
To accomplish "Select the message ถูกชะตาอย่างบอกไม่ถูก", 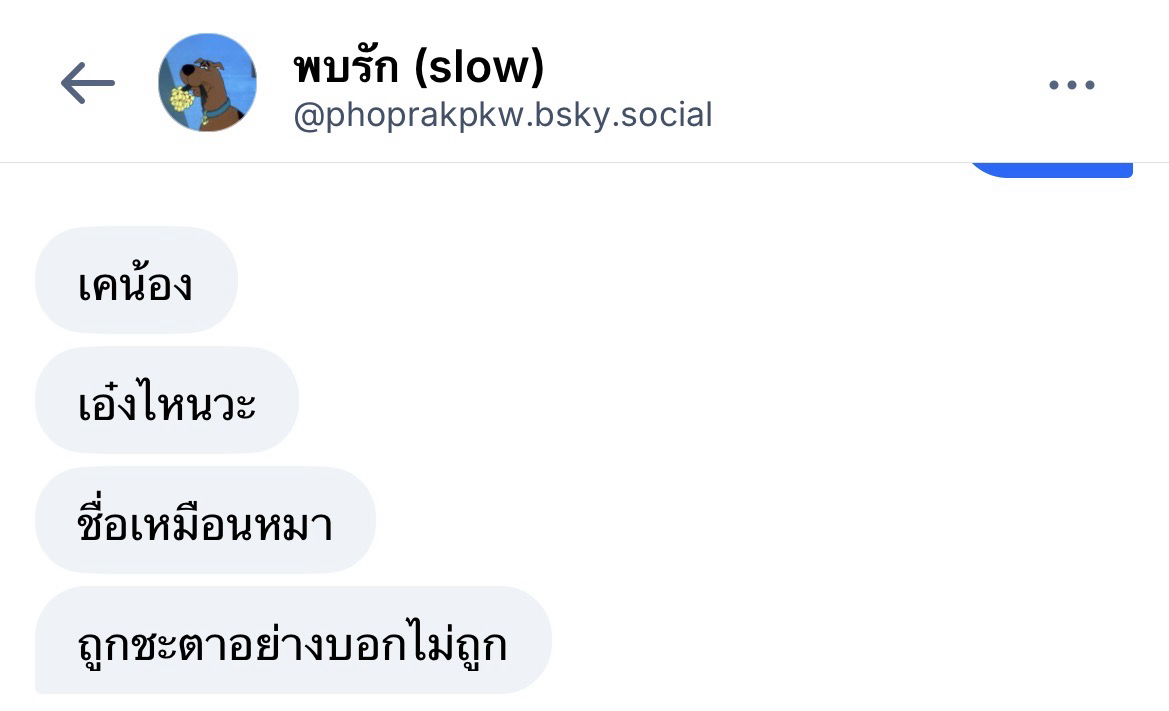I will [293, 640].
